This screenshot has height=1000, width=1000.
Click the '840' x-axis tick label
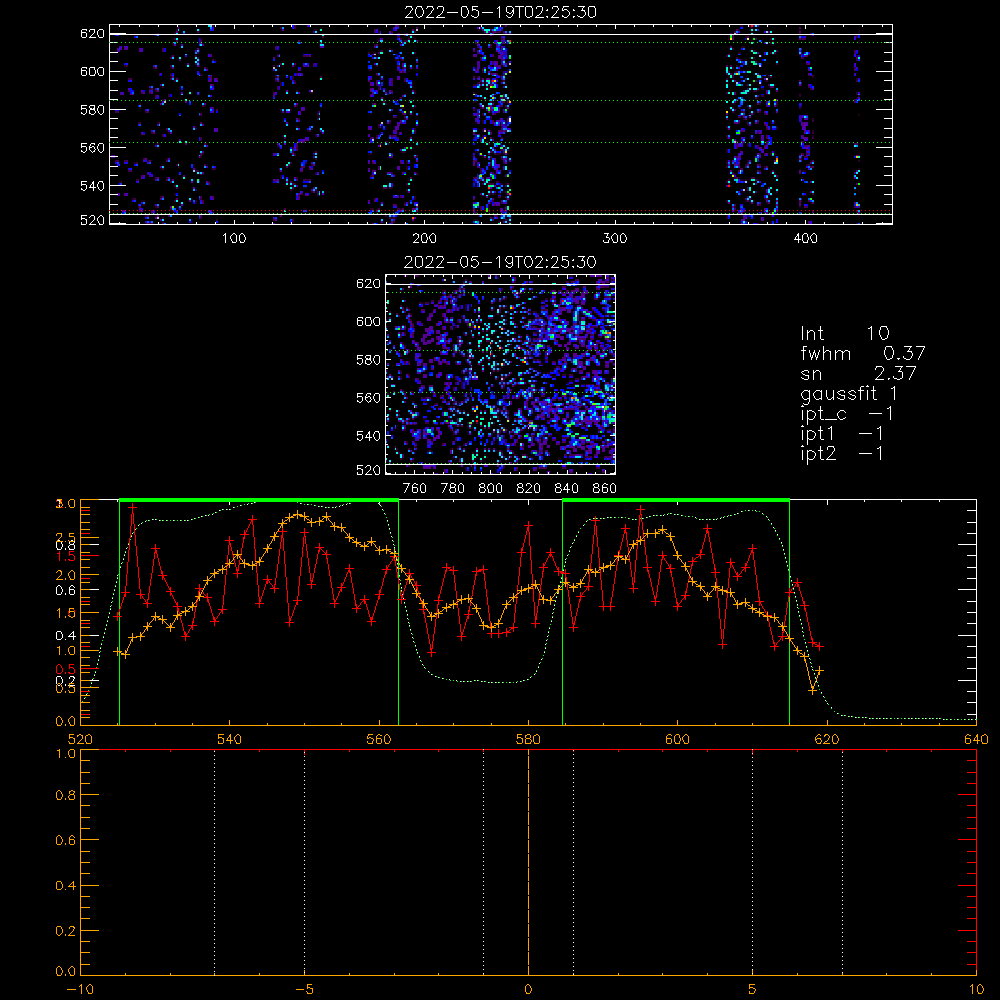tap(566, 489)
